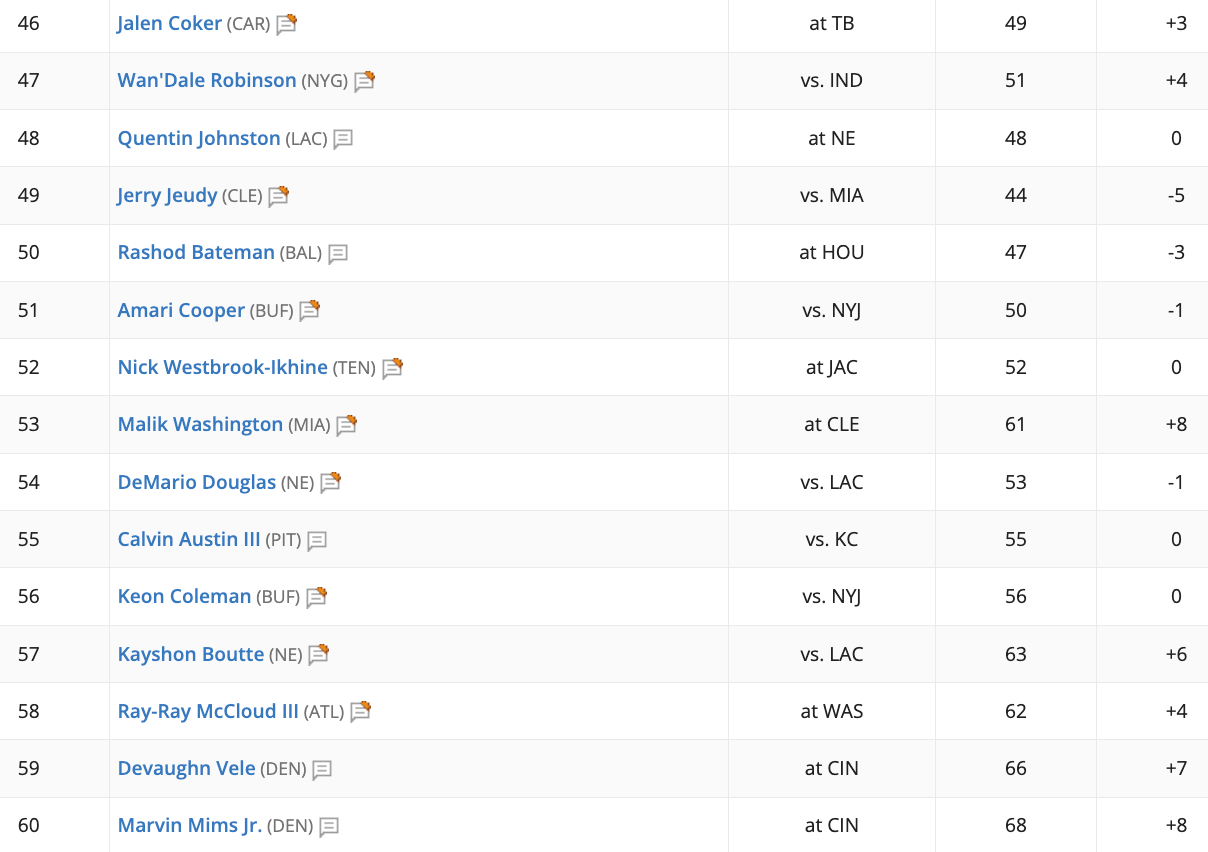Click the note icon beside Jerry Jeudy
This screenshot has height=852, width=1208.
(278, 196)
